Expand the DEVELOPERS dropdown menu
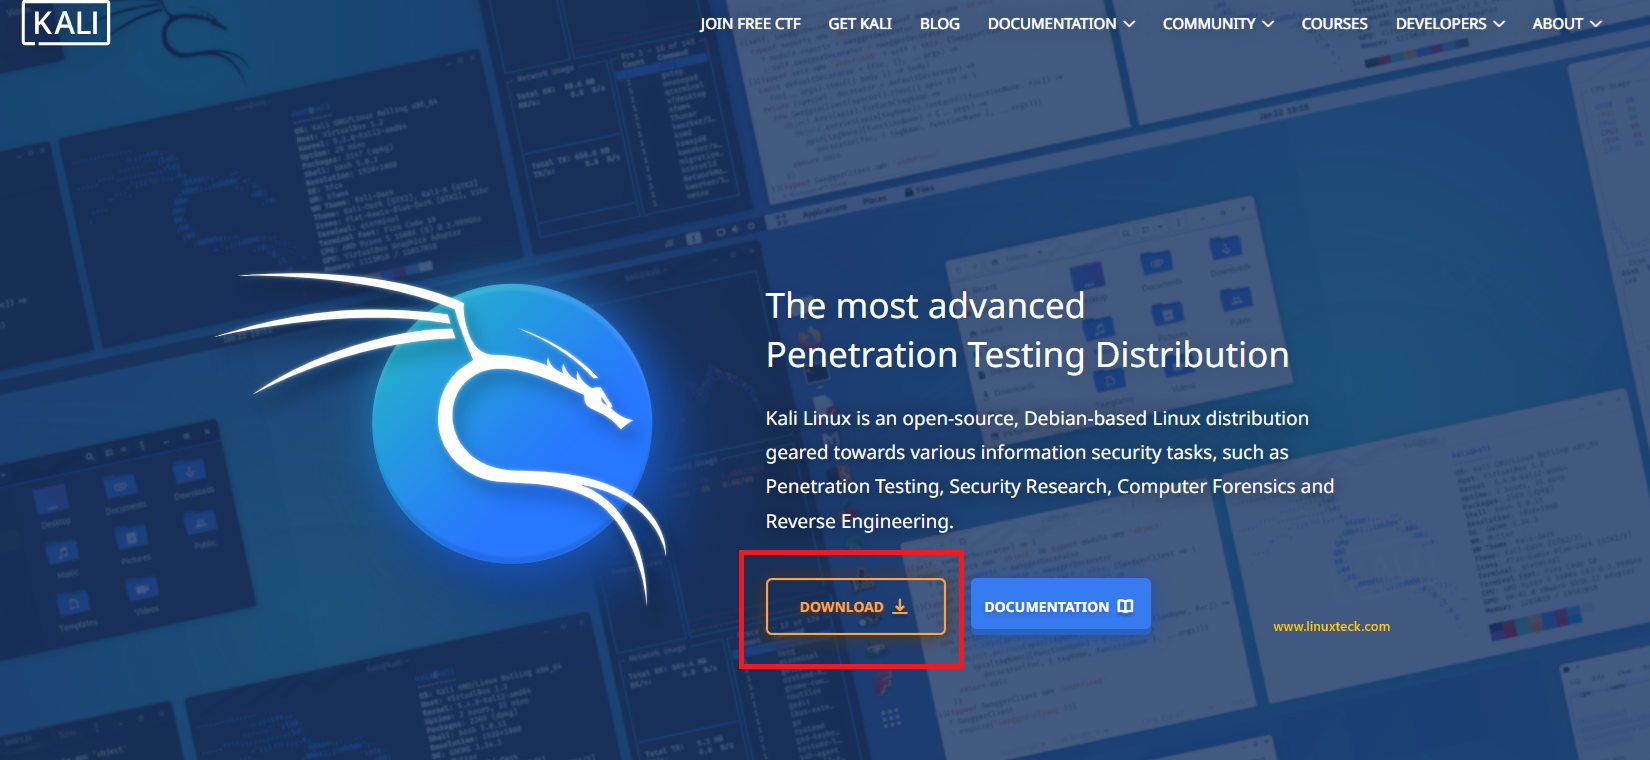The width and height of the screenshot is (1650, 760). (x=1450, y=24)
